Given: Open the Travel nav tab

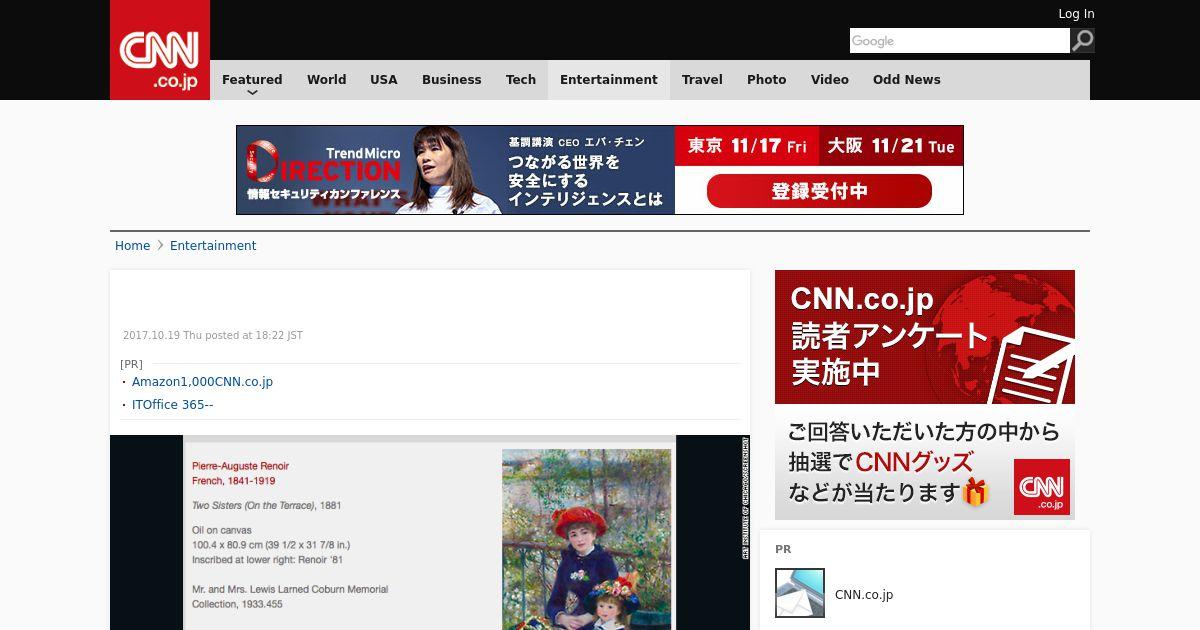Looking at the screenshot, I should pyautogui.click(x=702, y=80).
